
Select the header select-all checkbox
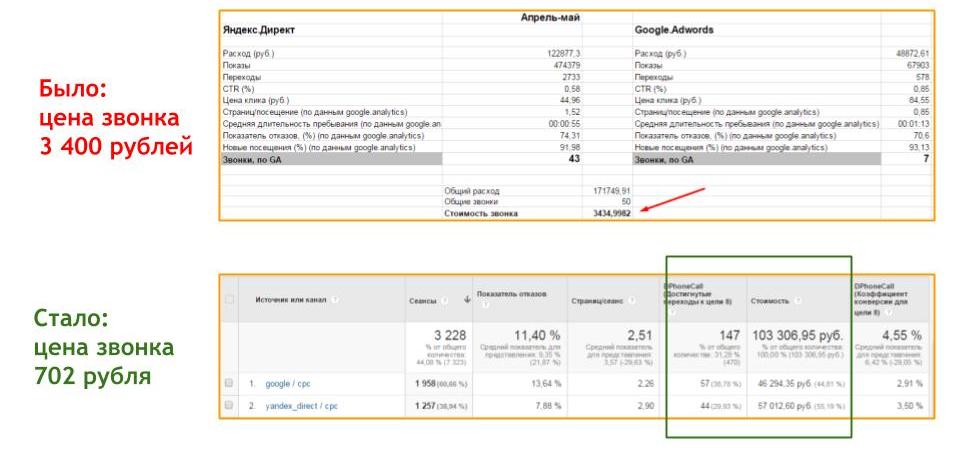231,299
